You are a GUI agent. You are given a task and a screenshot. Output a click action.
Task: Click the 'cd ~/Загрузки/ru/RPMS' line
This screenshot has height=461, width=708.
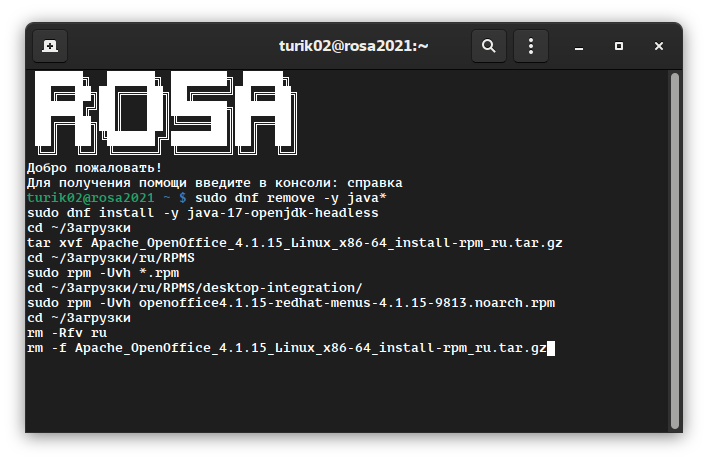111,258
